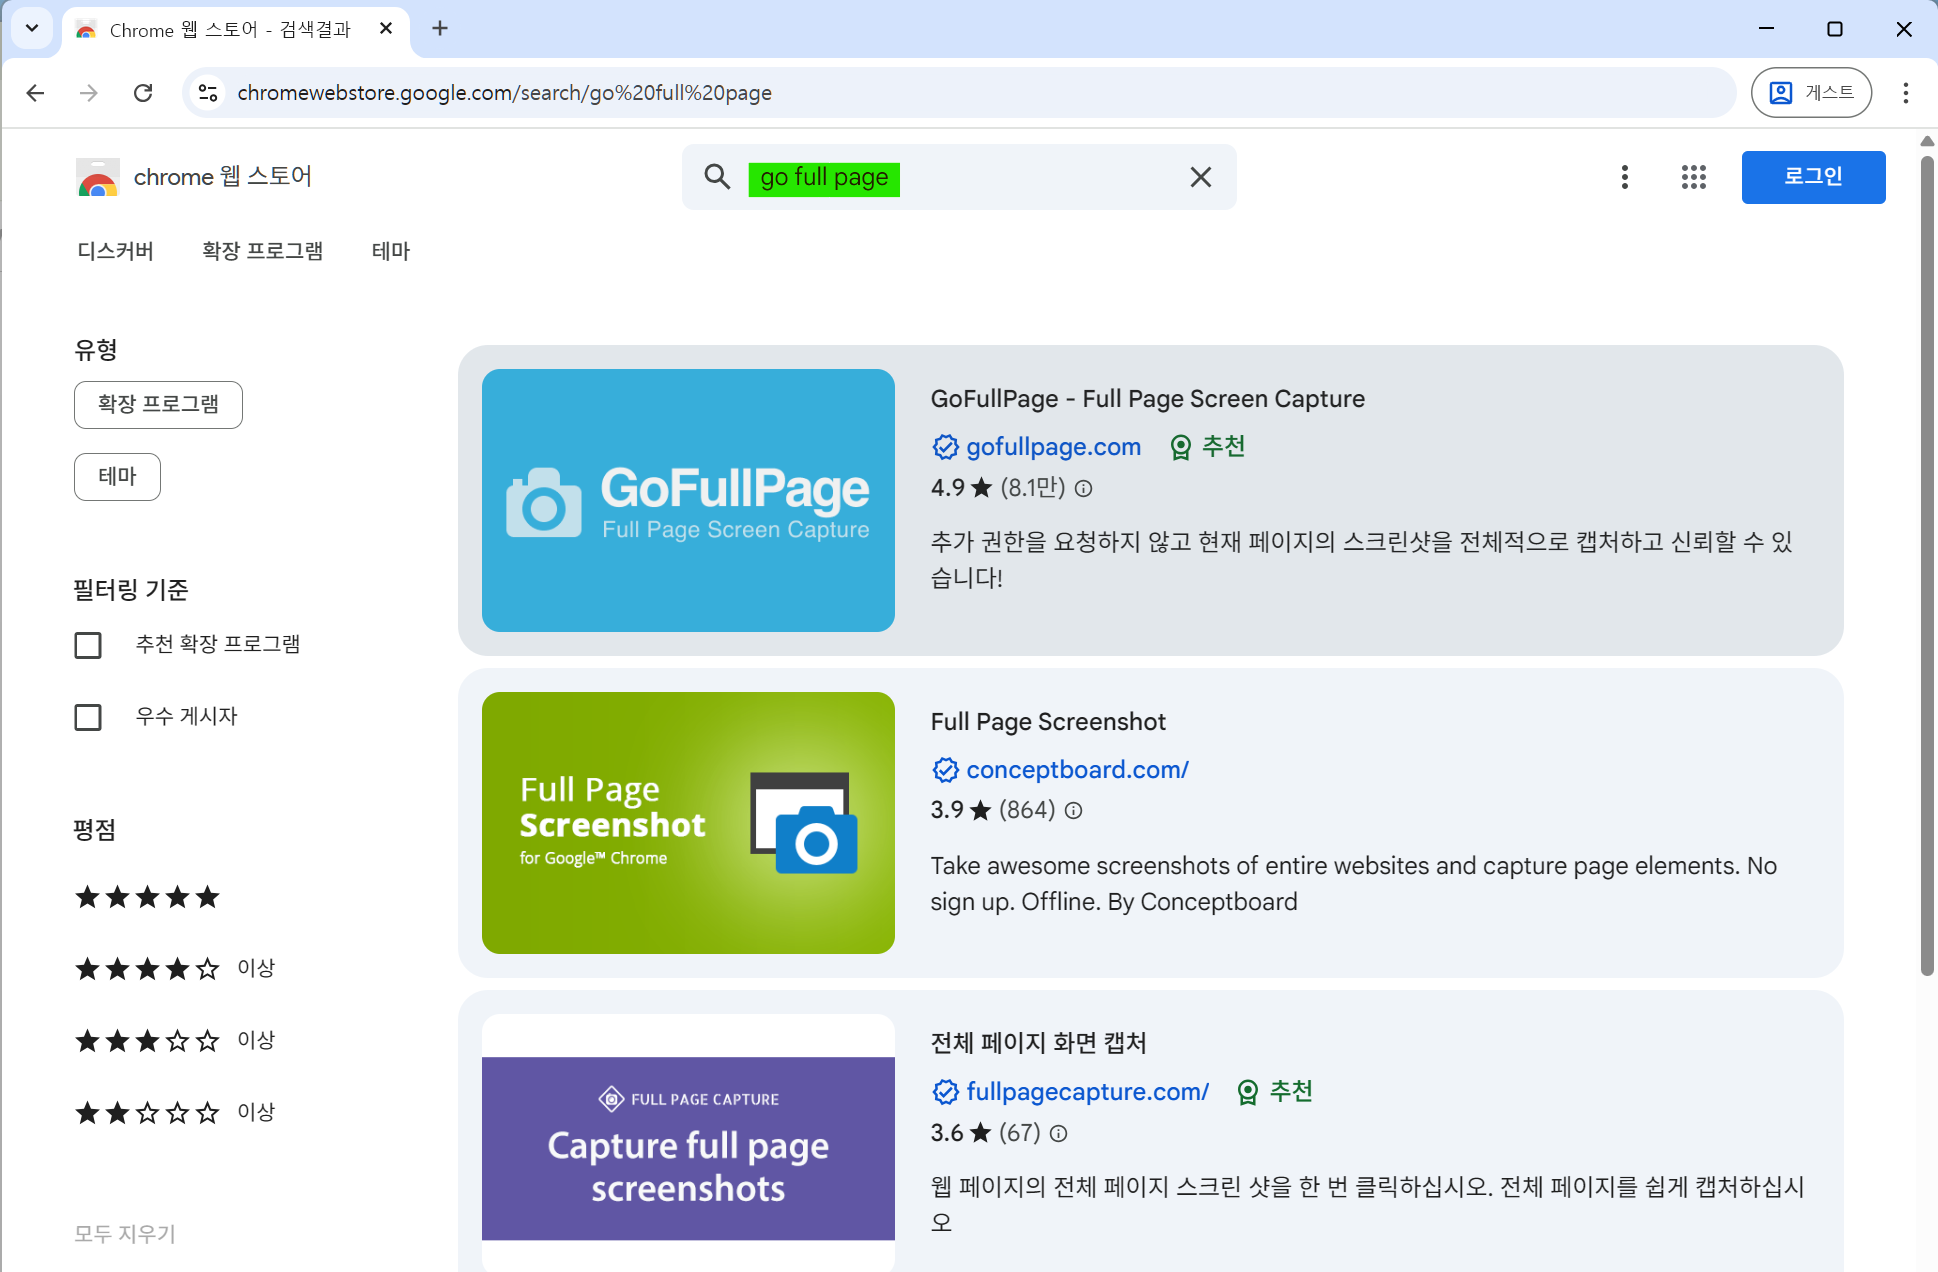
Task: Open Chrome browser three-dot menu
Action: [1905, 93]
